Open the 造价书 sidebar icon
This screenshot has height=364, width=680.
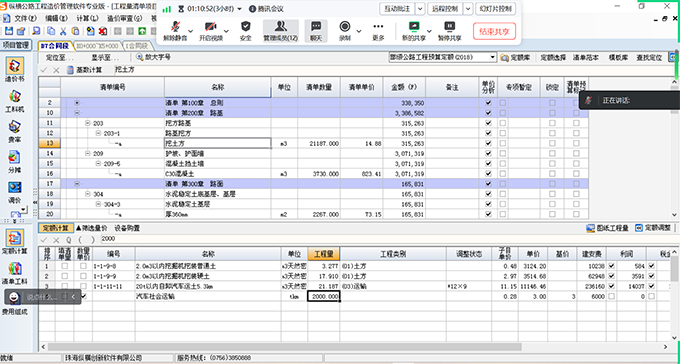coord(15,69)
